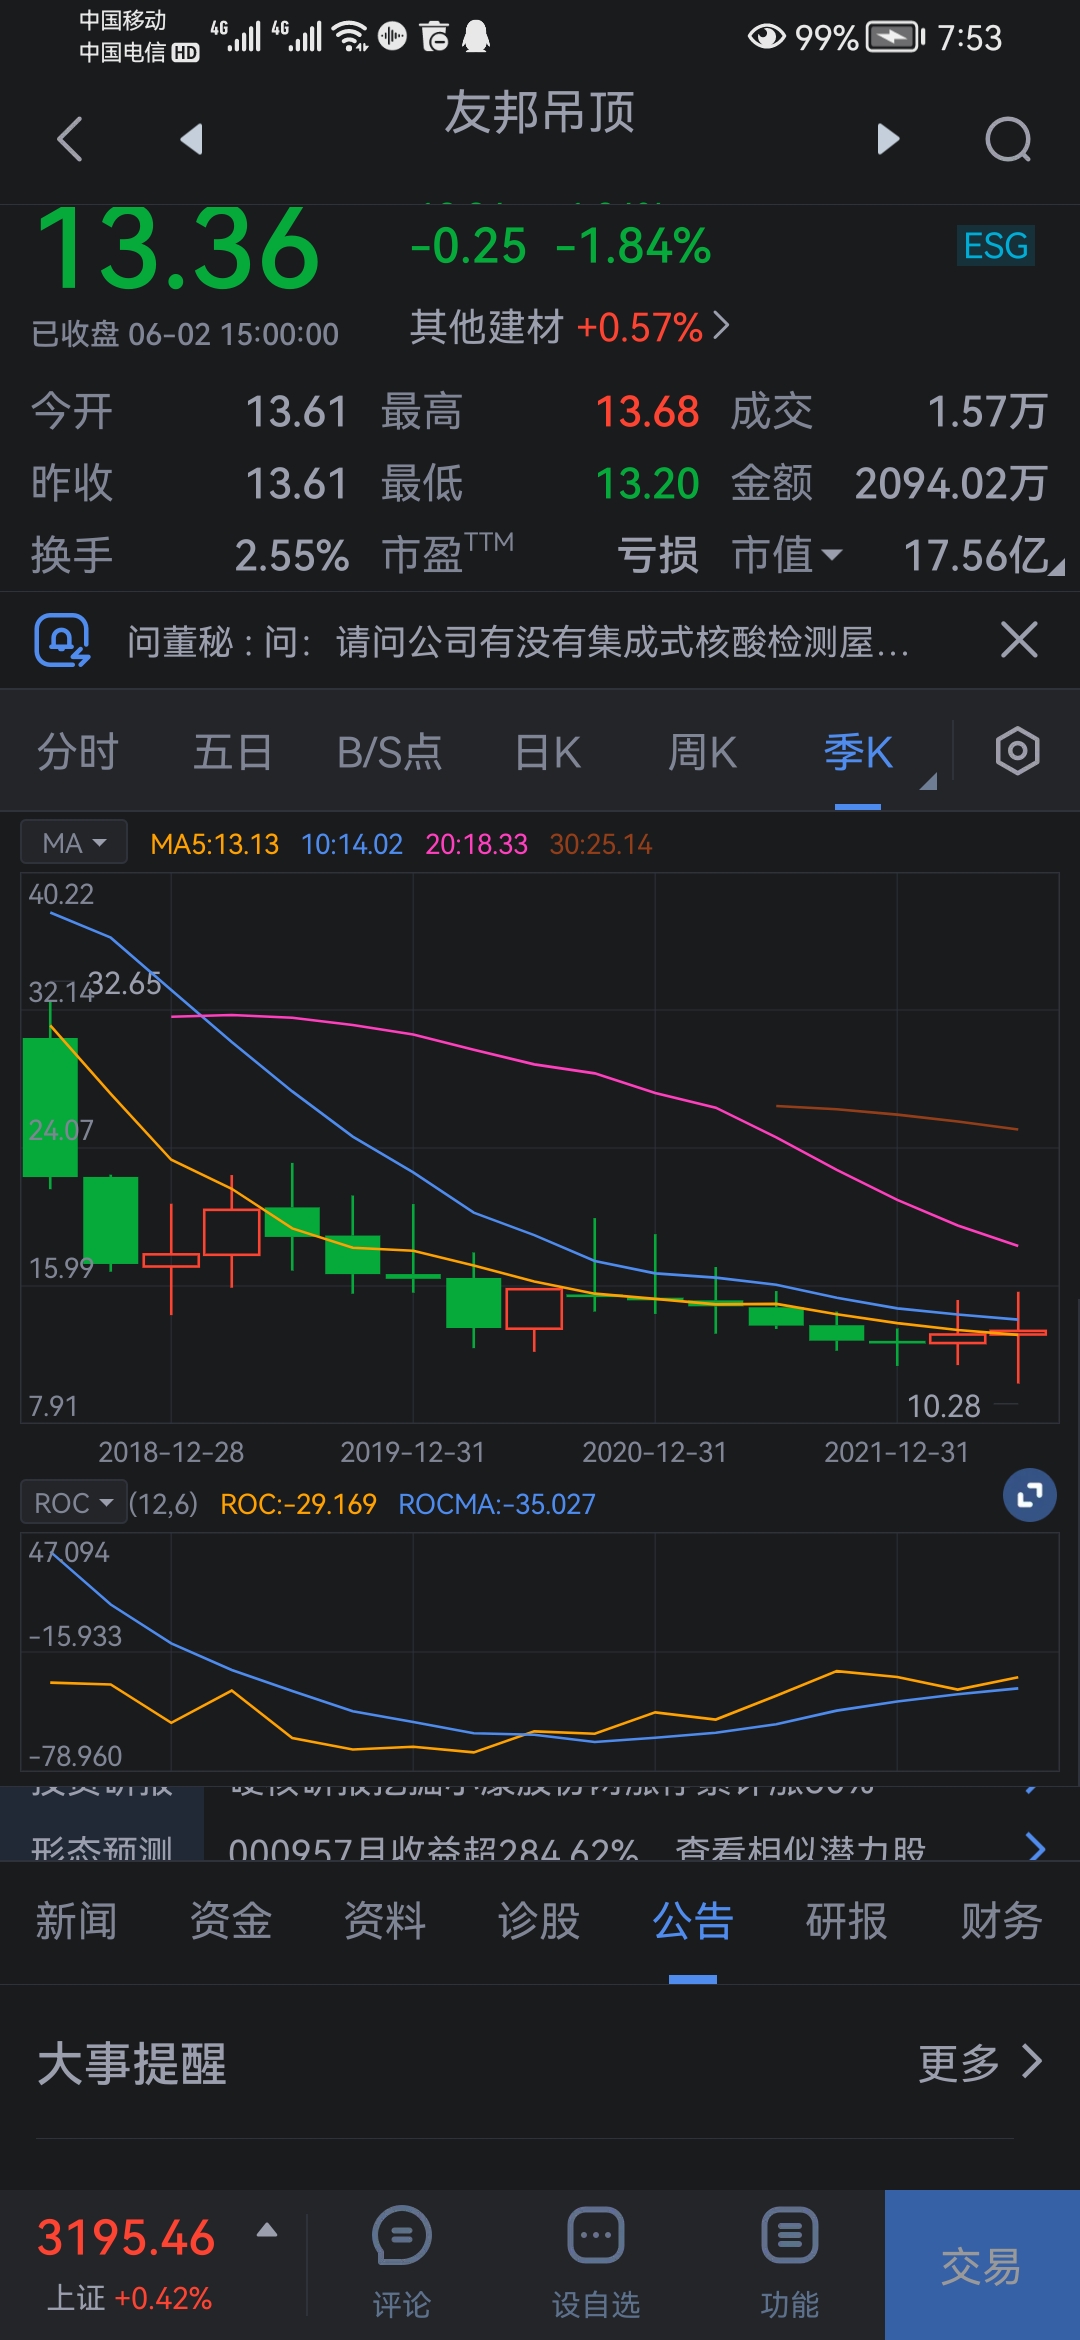
Task: Tap the 大事提醒 heading
Action: pos(132,2064)
